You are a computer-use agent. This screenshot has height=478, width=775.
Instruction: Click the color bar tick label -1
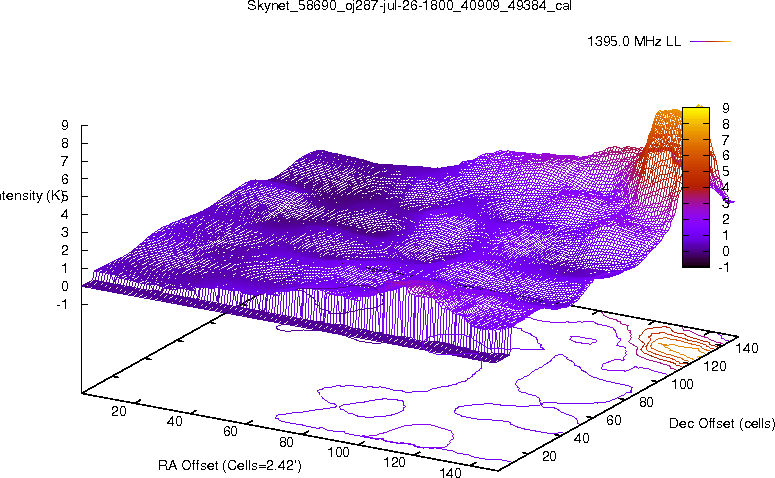tap(724, 267)
